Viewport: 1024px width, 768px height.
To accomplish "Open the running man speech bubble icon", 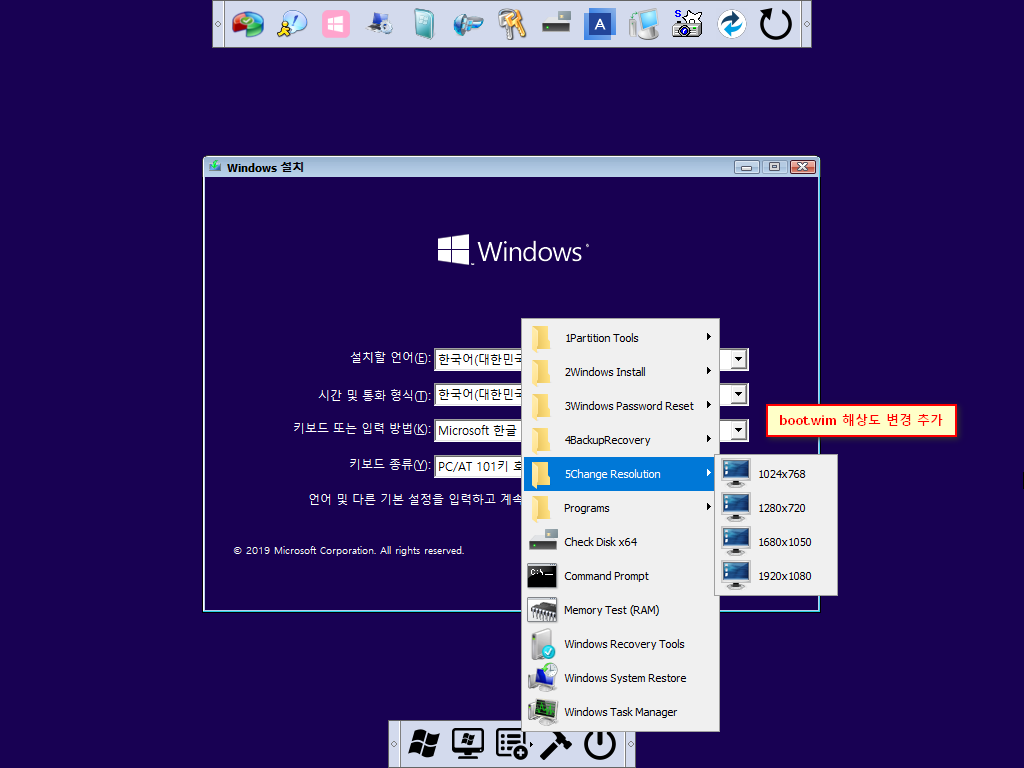I will (x=292, y=25).
